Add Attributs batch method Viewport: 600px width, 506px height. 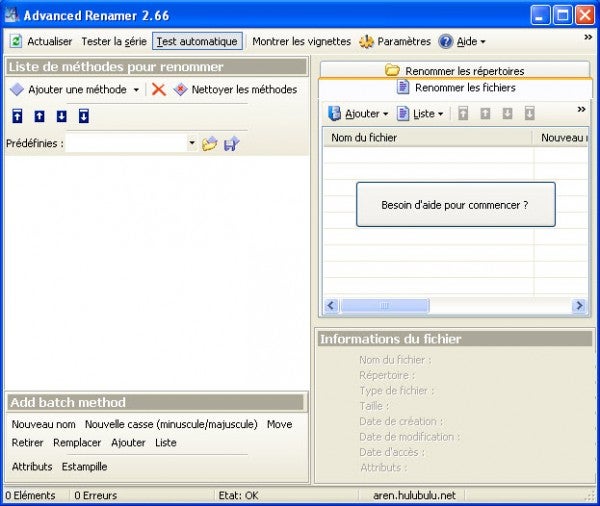pos(32,467)
